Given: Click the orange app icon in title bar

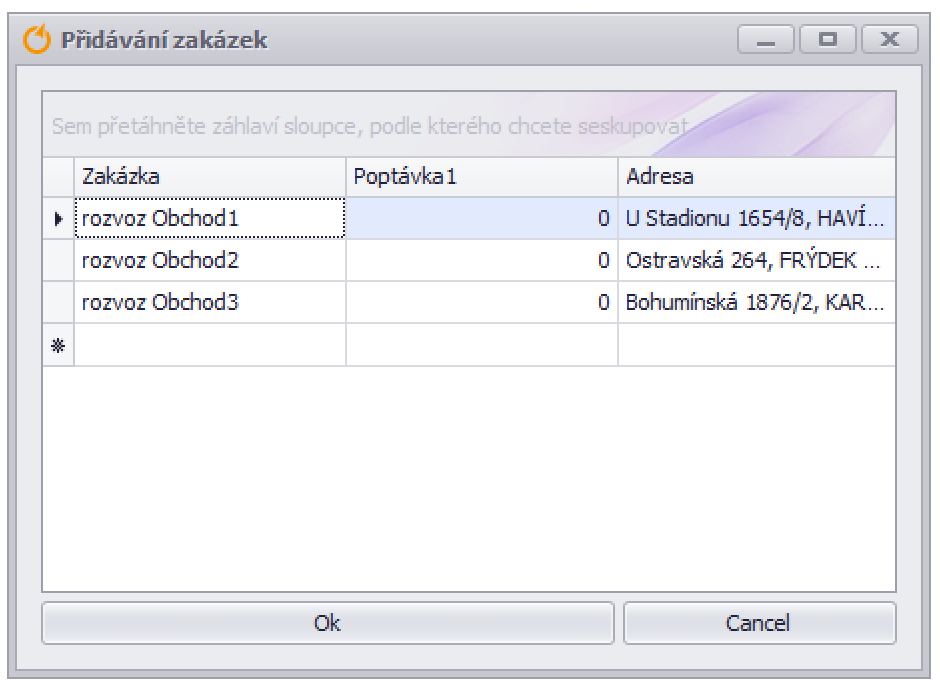Looking at the screenshot, I should coord(37,40).
